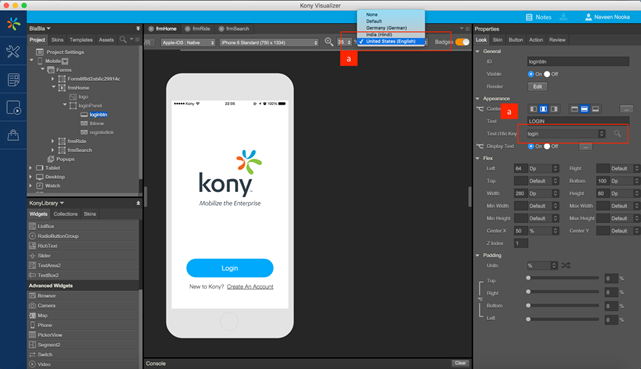
Task: Open the design tools sidebar icon
Action: click(x=13, y=51)
